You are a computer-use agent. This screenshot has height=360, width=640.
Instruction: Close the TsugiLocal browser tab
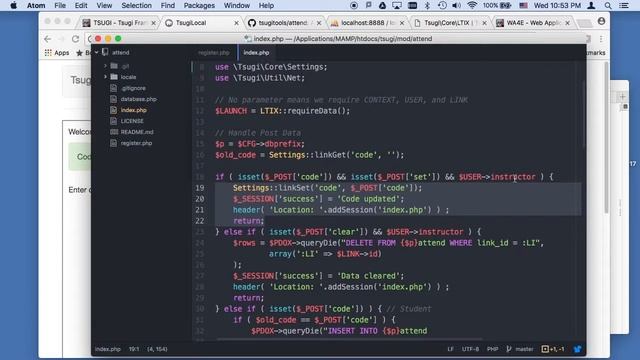pyautogui.click(x=236, y=23)
